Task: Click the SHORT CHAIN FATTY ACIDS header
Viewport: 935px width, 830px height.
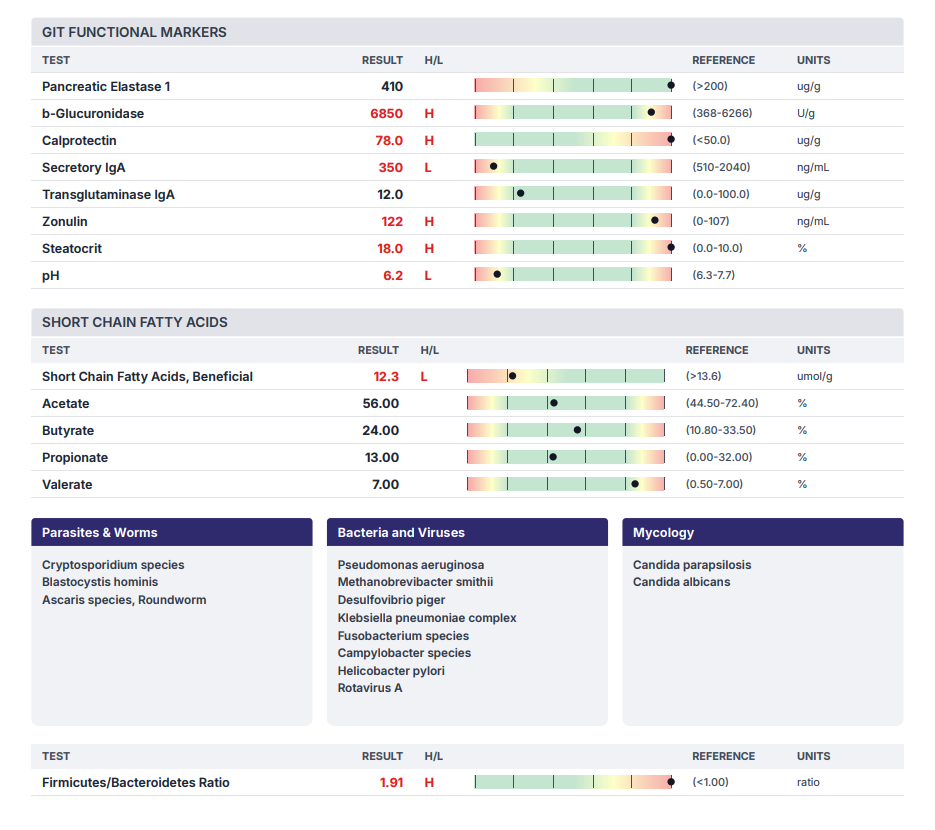Action: (467, 323)
